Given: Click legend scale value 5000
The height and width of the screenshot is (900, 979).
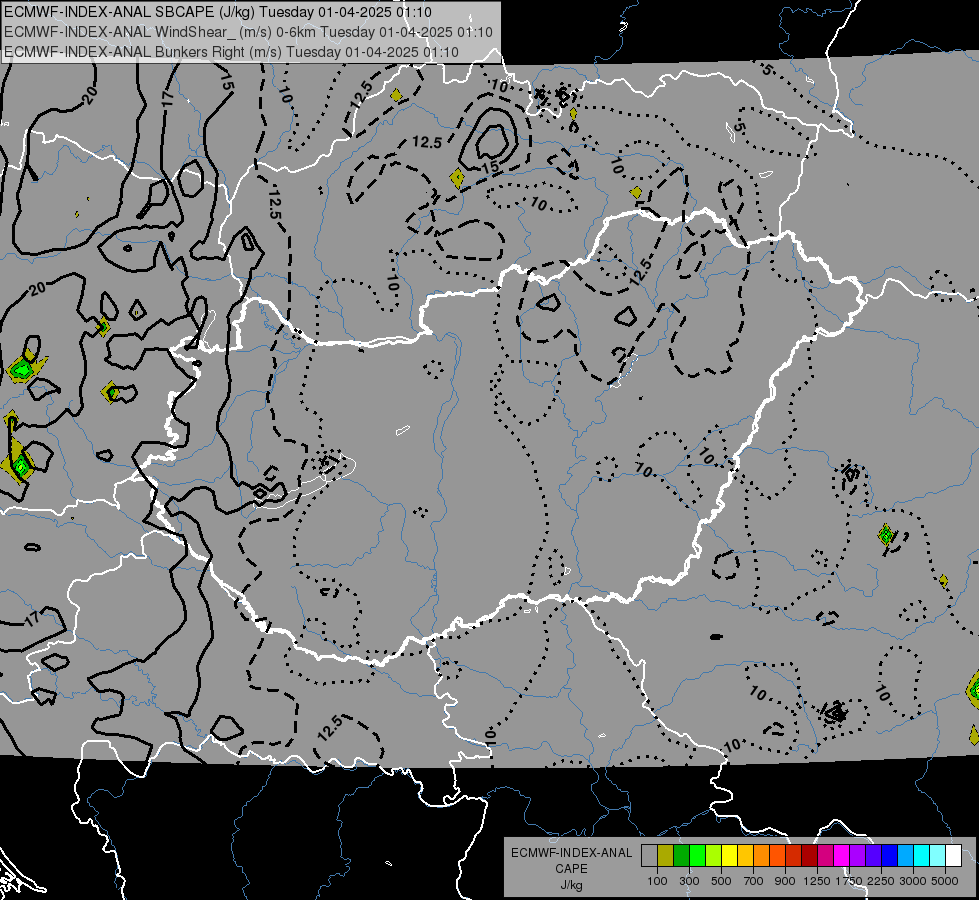Looking at the screenshot, I should pos(945,881).
